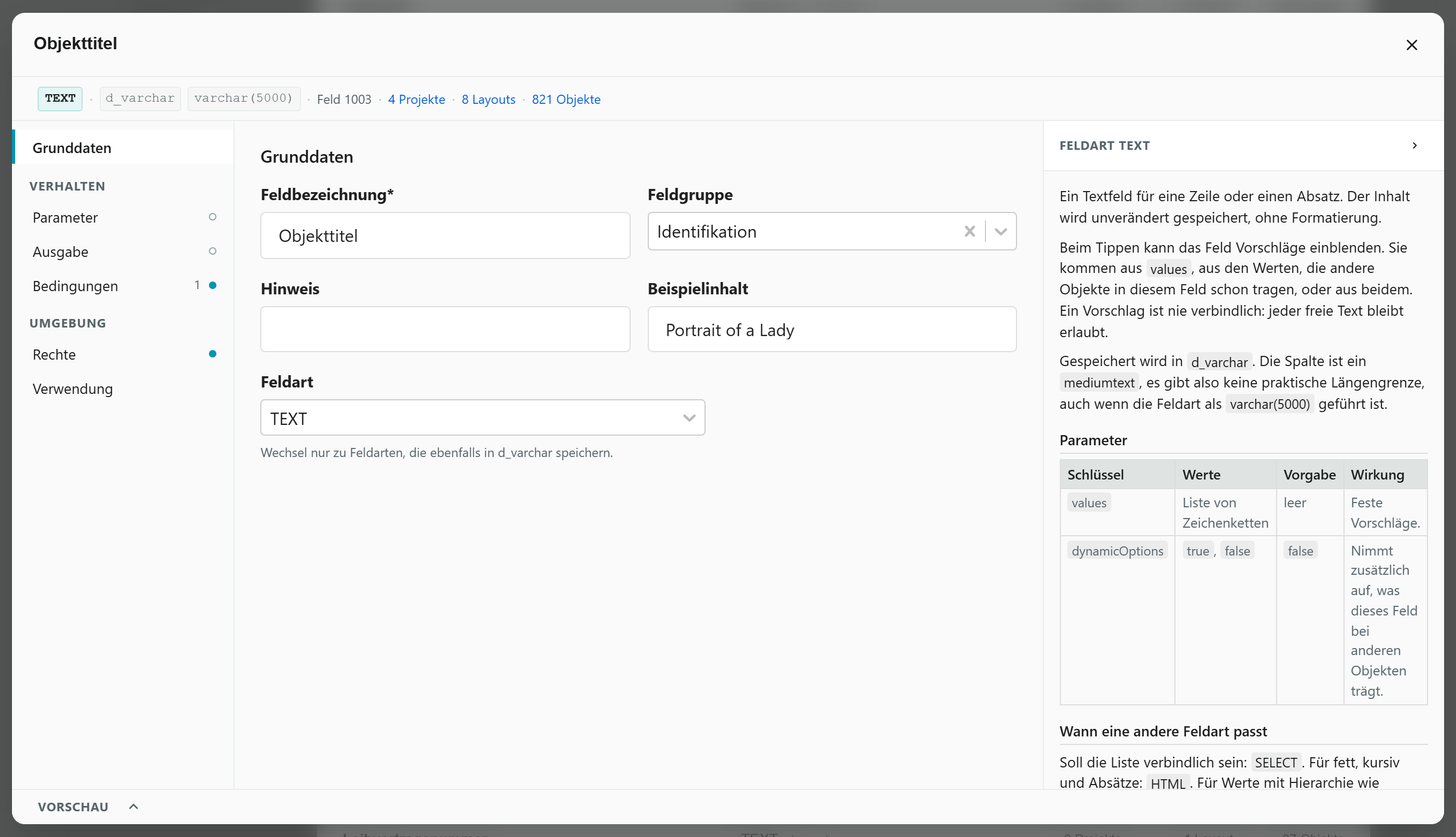Click the Parameter empty-circle indicator
The height and width of the screenshot is (837, 1456).
click(212, 217)
